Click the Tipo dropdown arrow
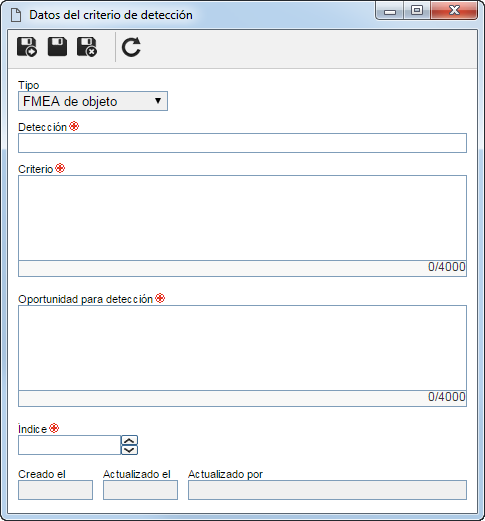Viewport: 485px width, 521px height. pos(158,101)
